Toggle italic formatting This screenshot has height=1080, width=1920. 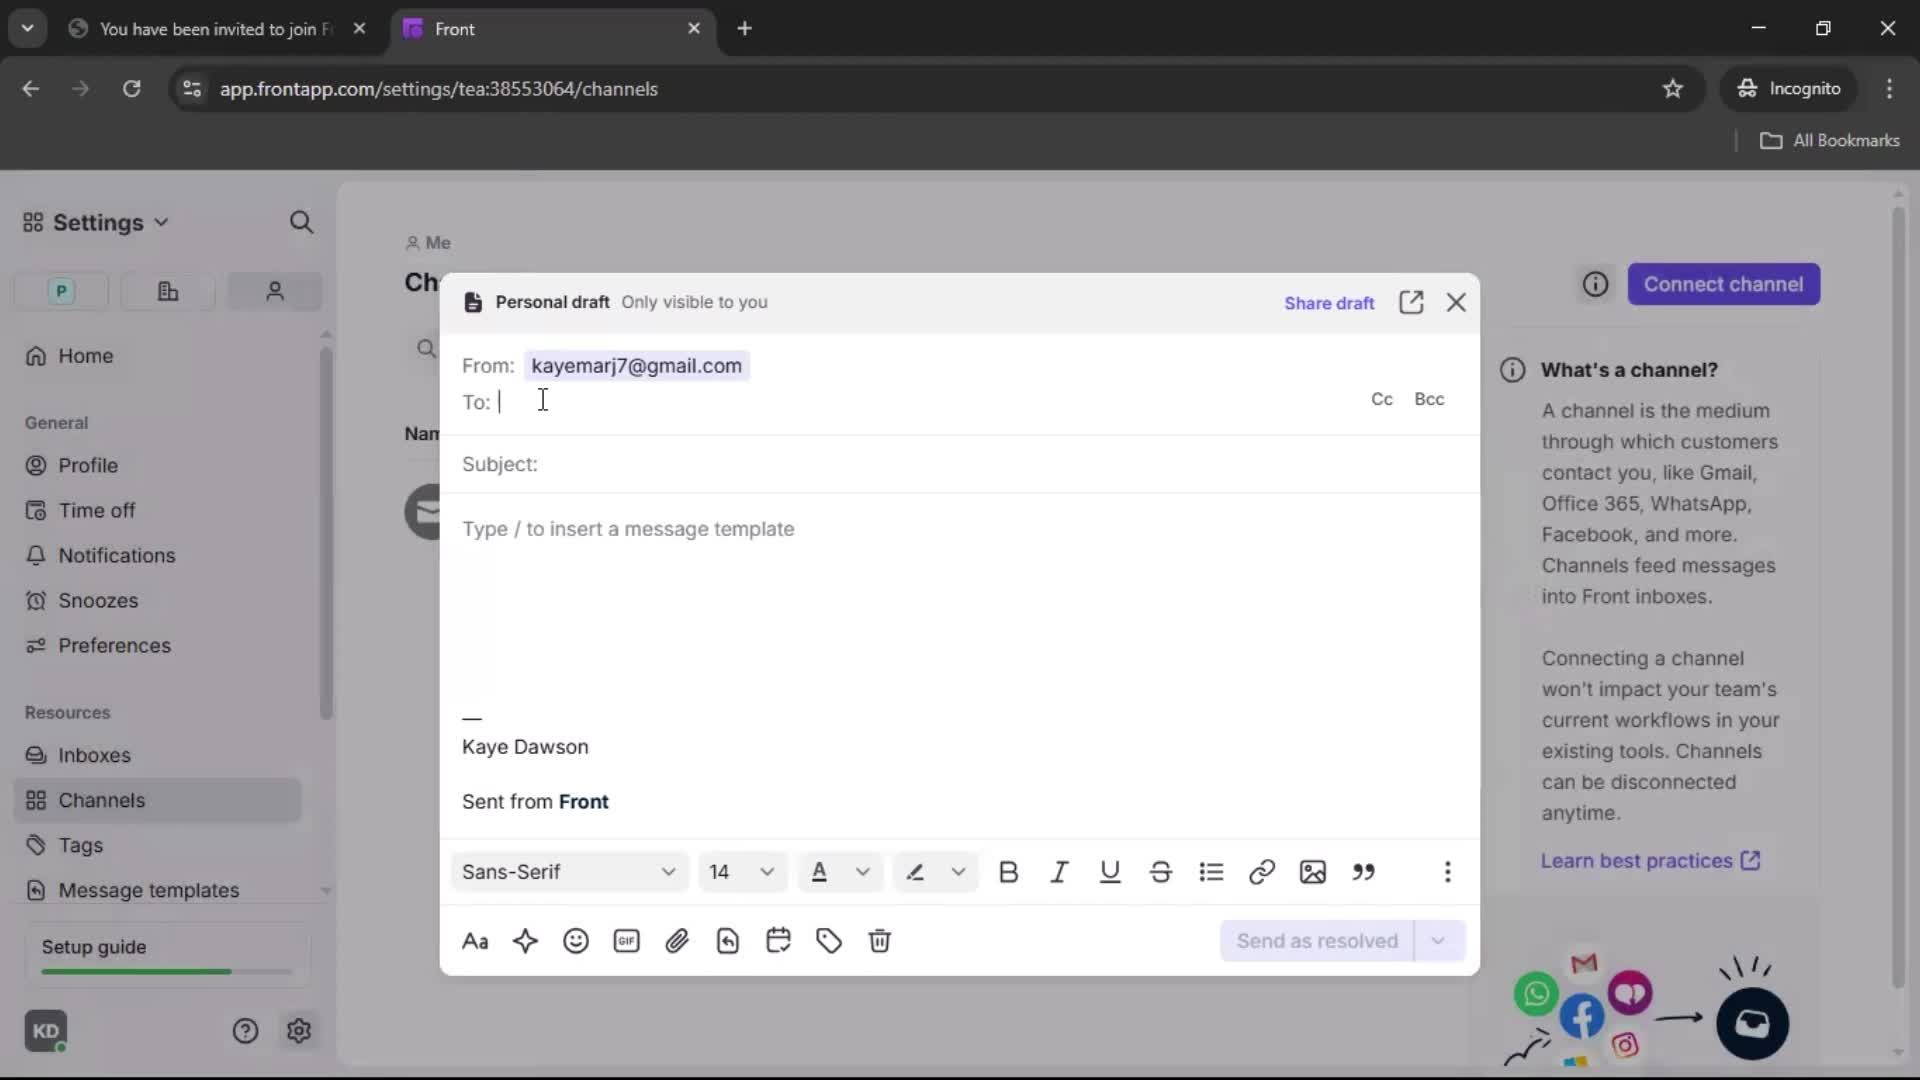(1060, 872)
